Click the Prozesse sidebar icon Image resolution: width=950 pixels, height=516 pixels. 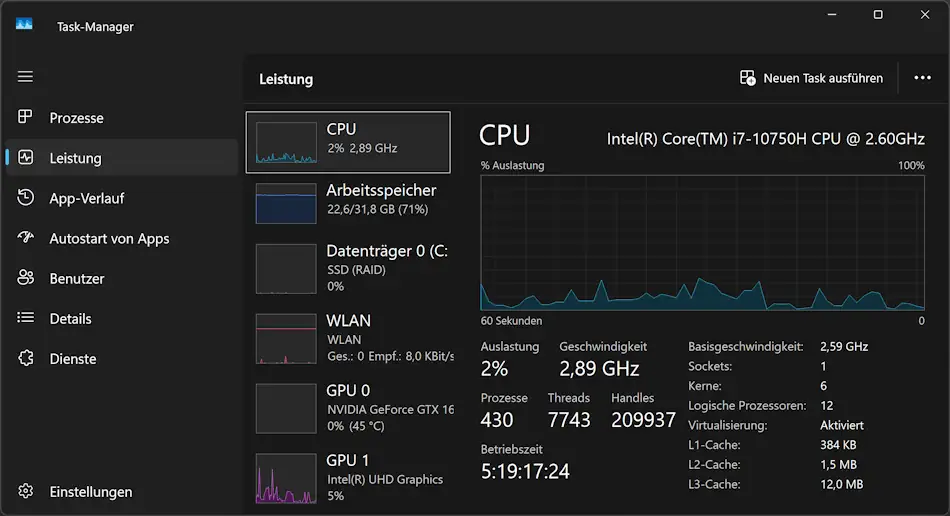[25, 116]
